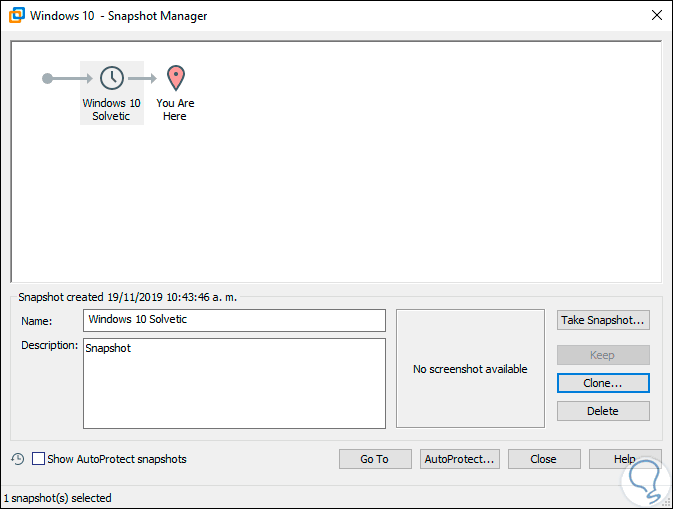Enable Show AutoProtect snapshots checkbox
This screenshot has height=509, width=673.
(x=39, y=459)
